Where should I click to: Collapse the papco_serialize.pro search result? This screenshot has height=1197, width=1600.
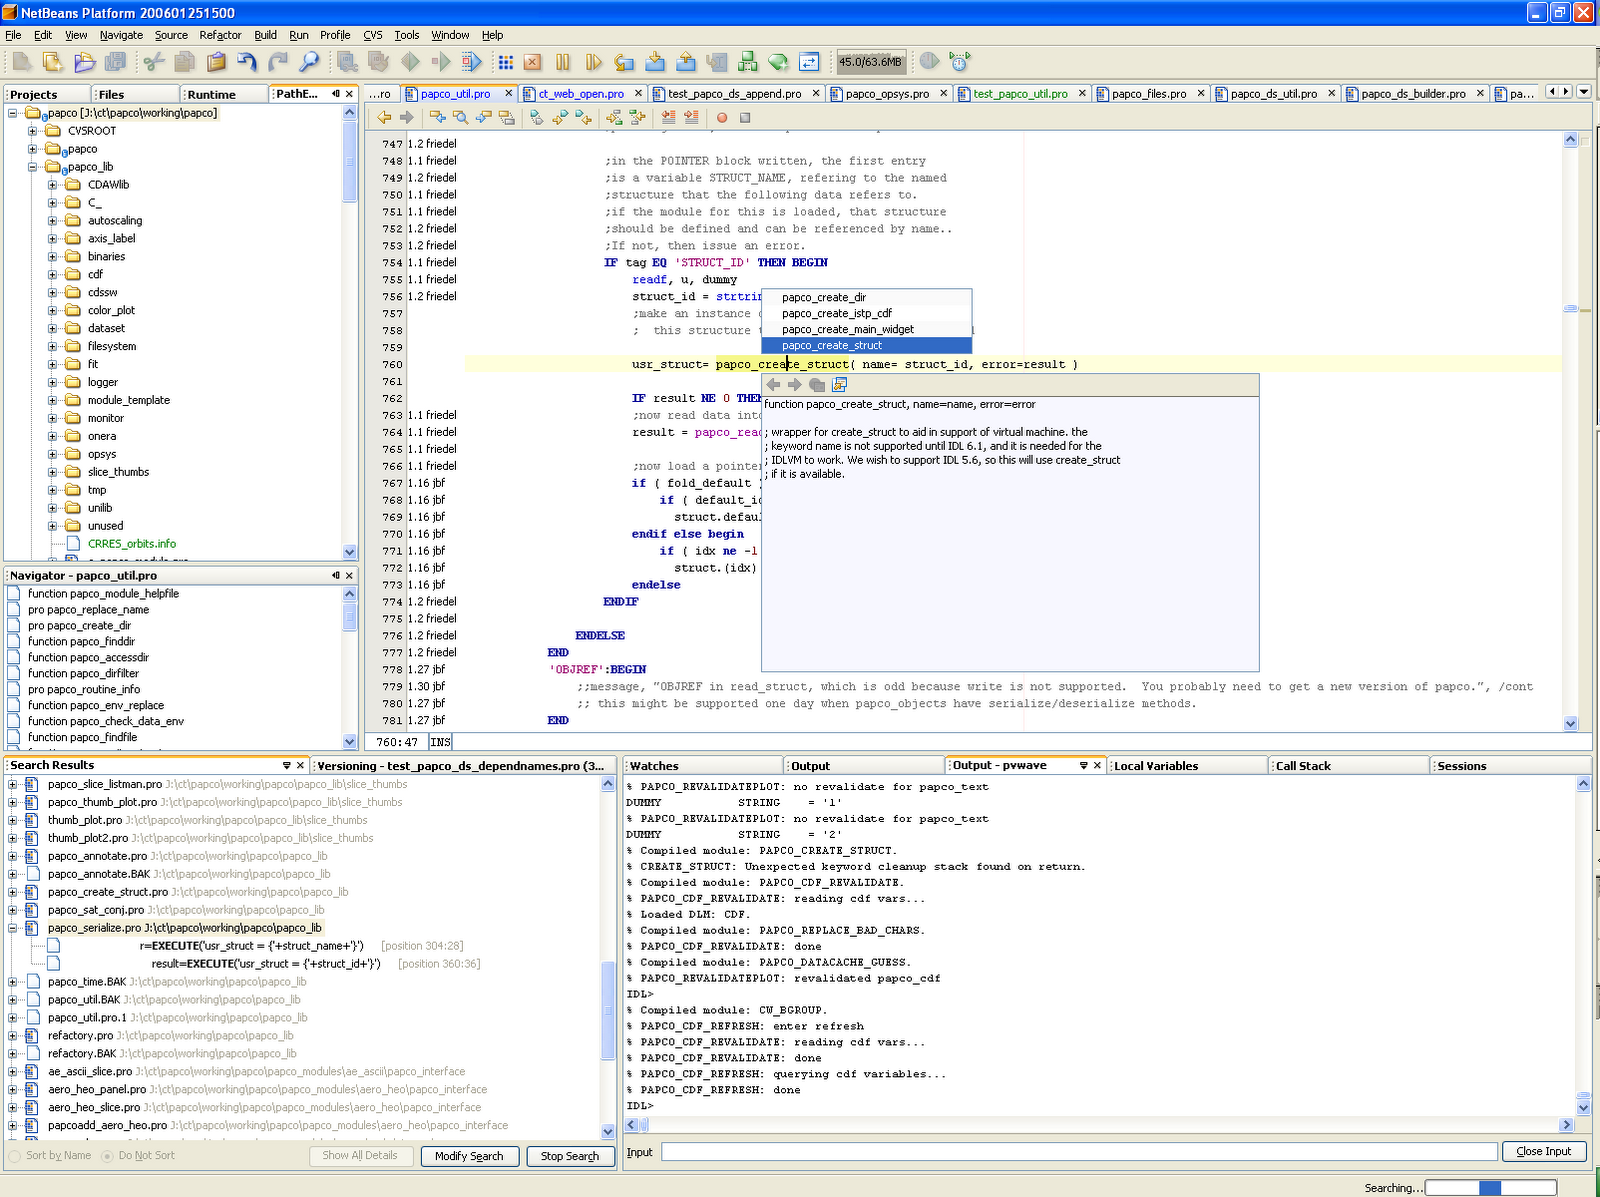[13, 928]
